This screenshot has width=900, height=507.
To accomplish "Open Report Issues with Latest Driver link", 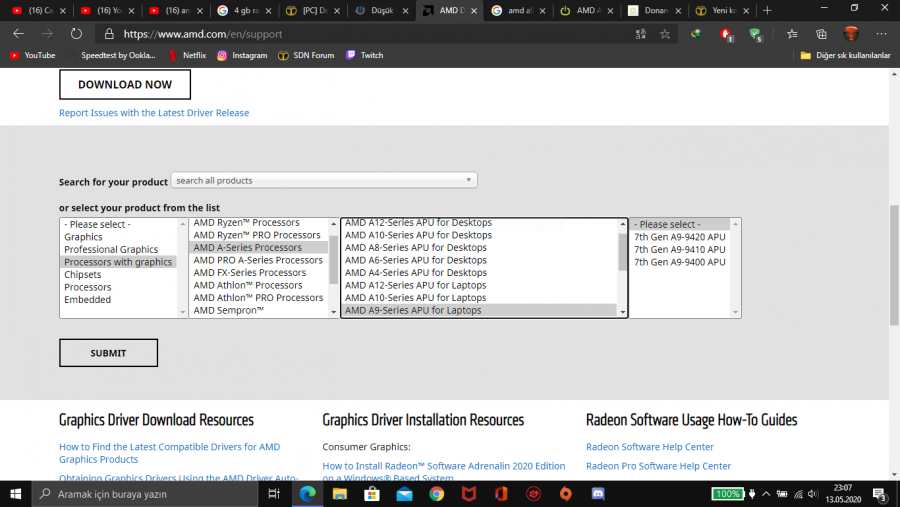I will pos(154,113).
